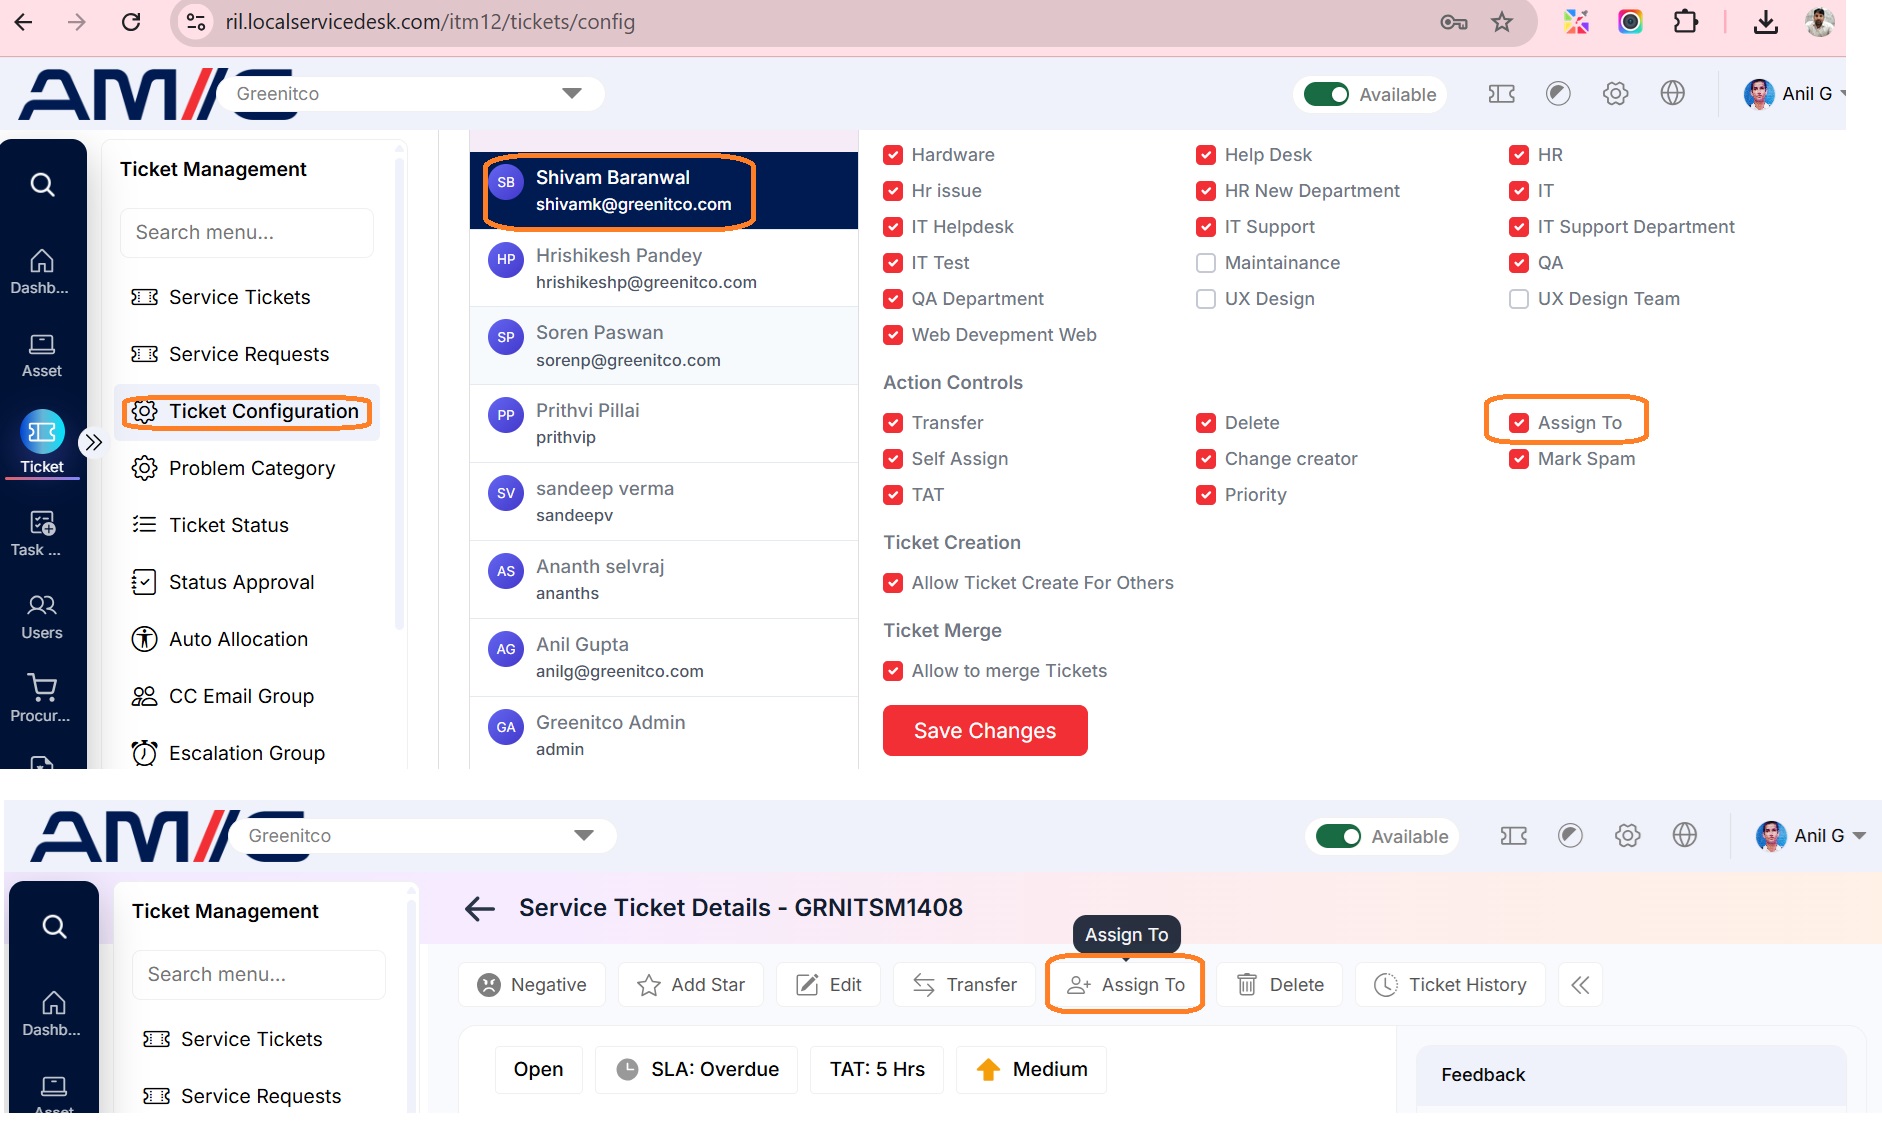Uncheck the Mark Spam action control

(1519, 459)
